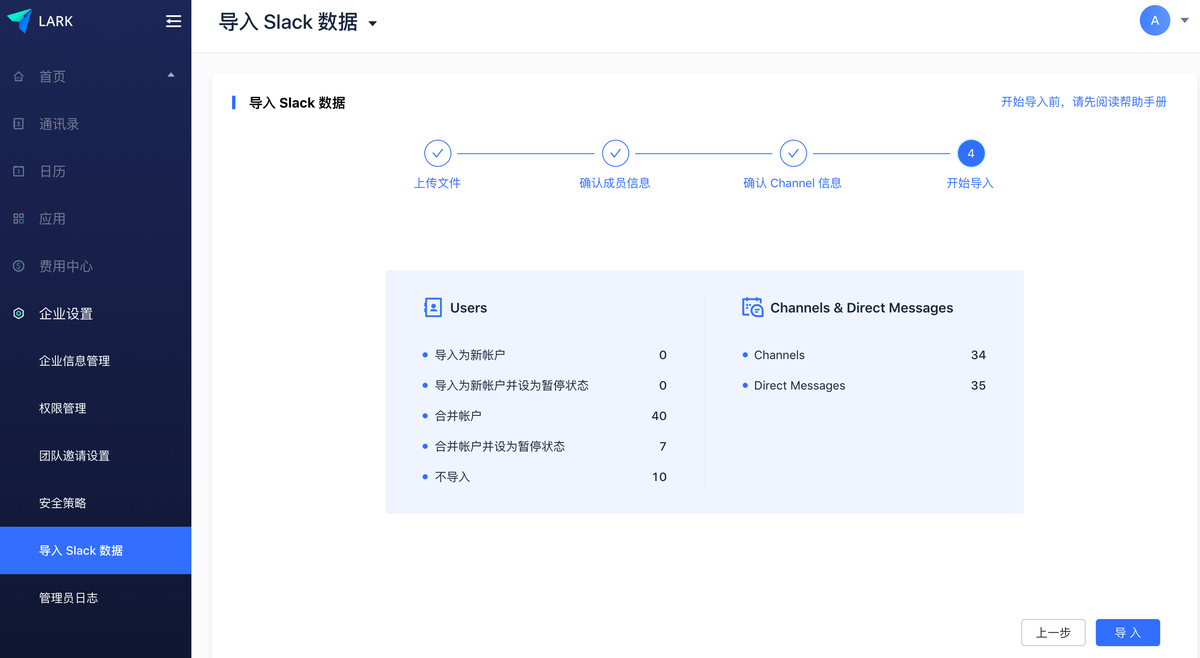This screenshot has width=1200, height=658.
Task: Open 通讯录 from the sidebar icon
Action: tap(18, 123)
